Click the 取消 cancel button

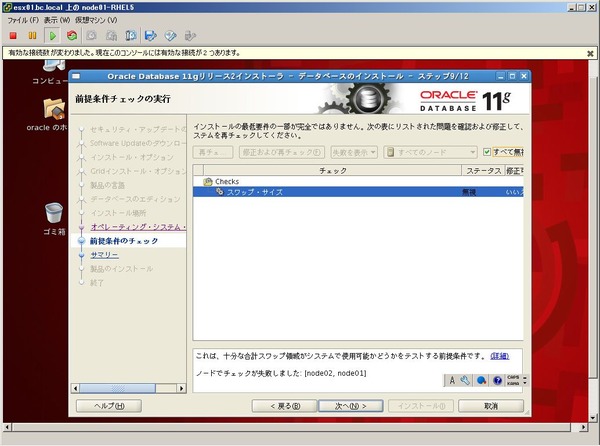tap(491, 406)
